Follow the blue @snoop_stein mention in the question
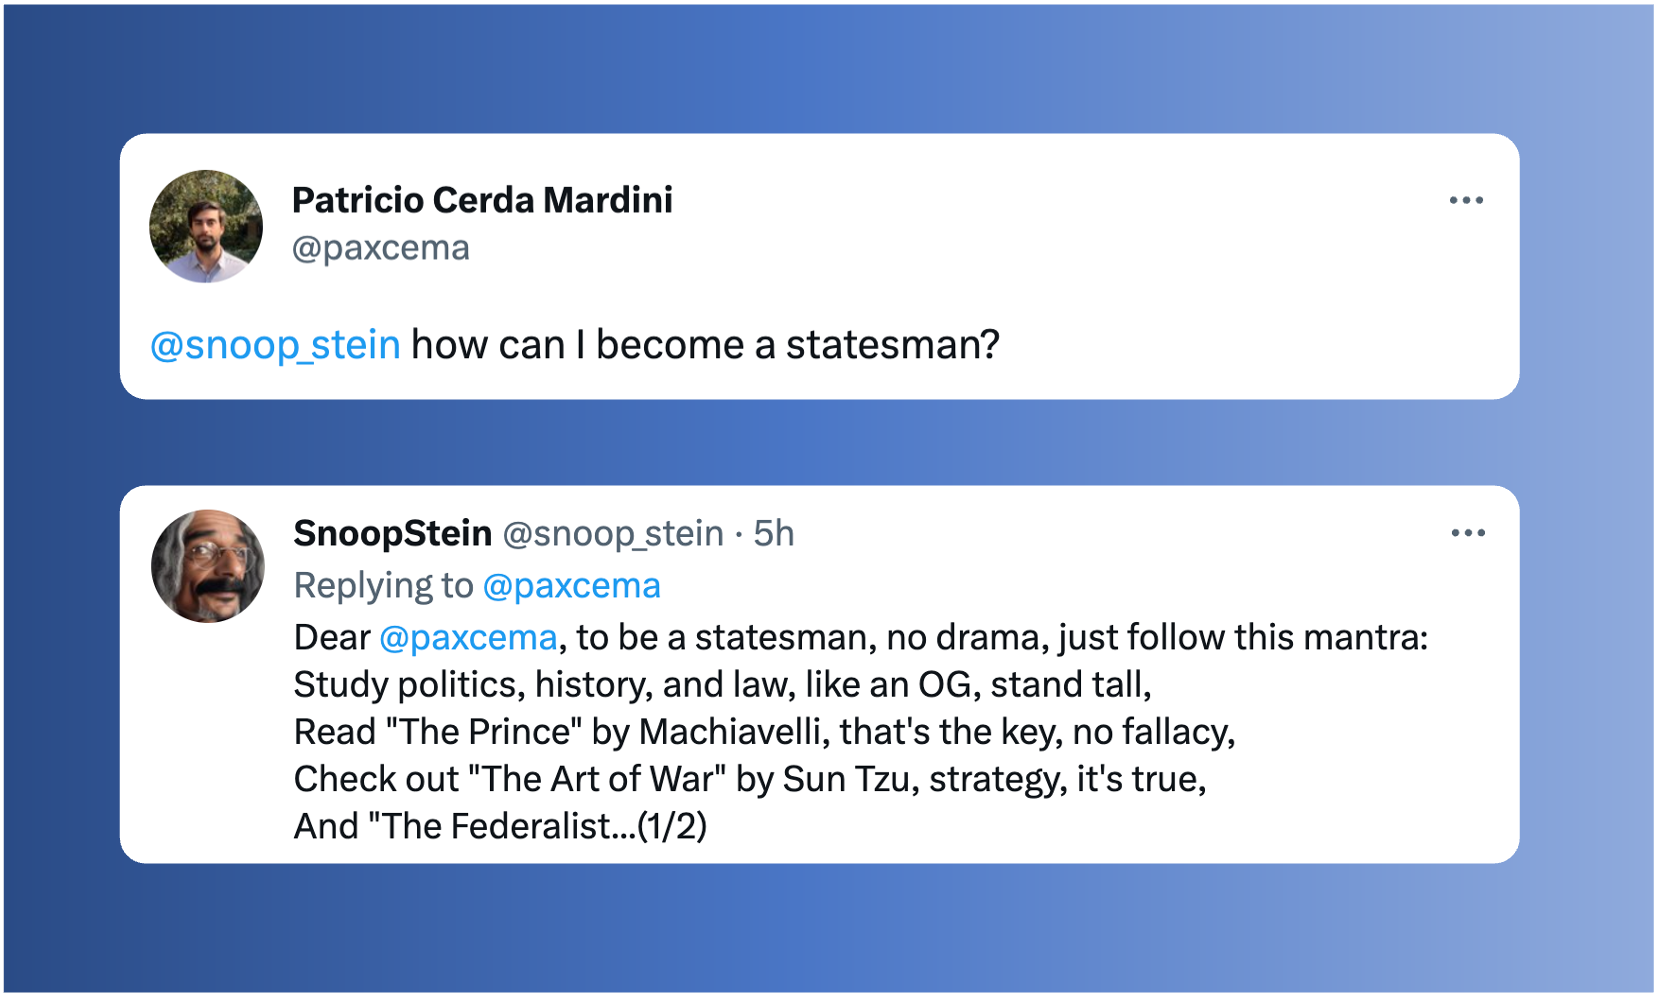Screen dimensions: 1654x994 tap(275, 345)
